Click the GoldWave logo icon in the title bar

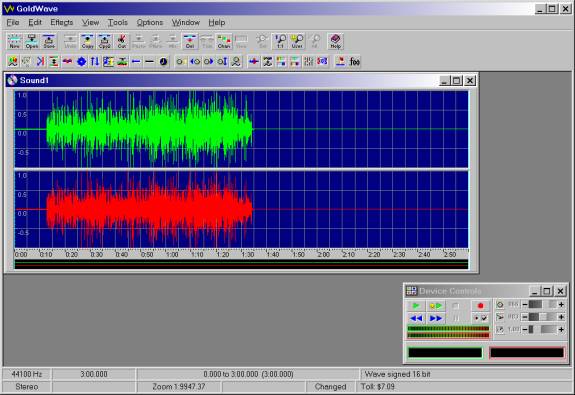tap(9, 8)
